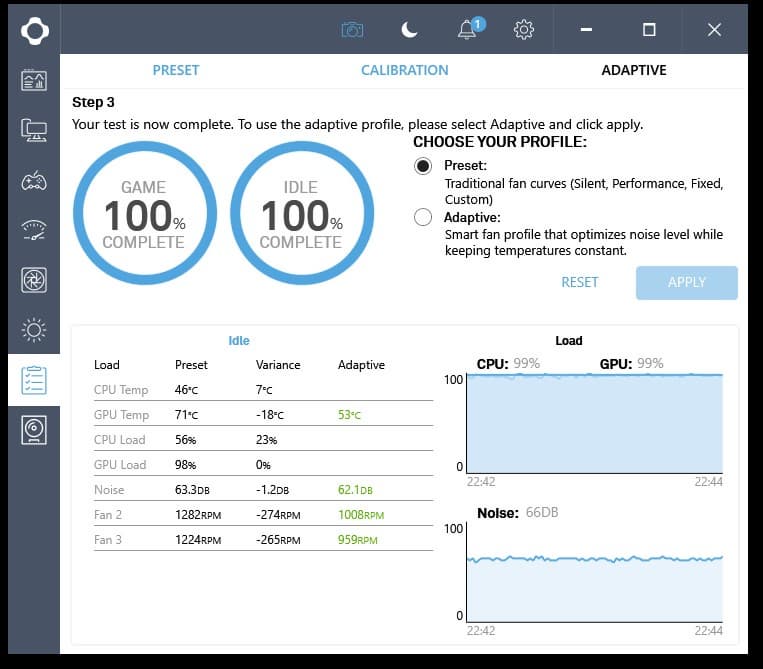Select the Preset profile radio button
Image resolution: width=763 pixels, height=669 pixels.
[423, 166]
